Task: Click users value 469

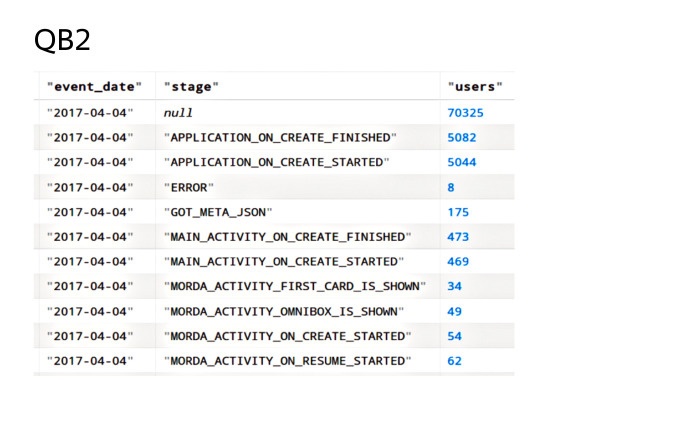Action: pos(458,261)
